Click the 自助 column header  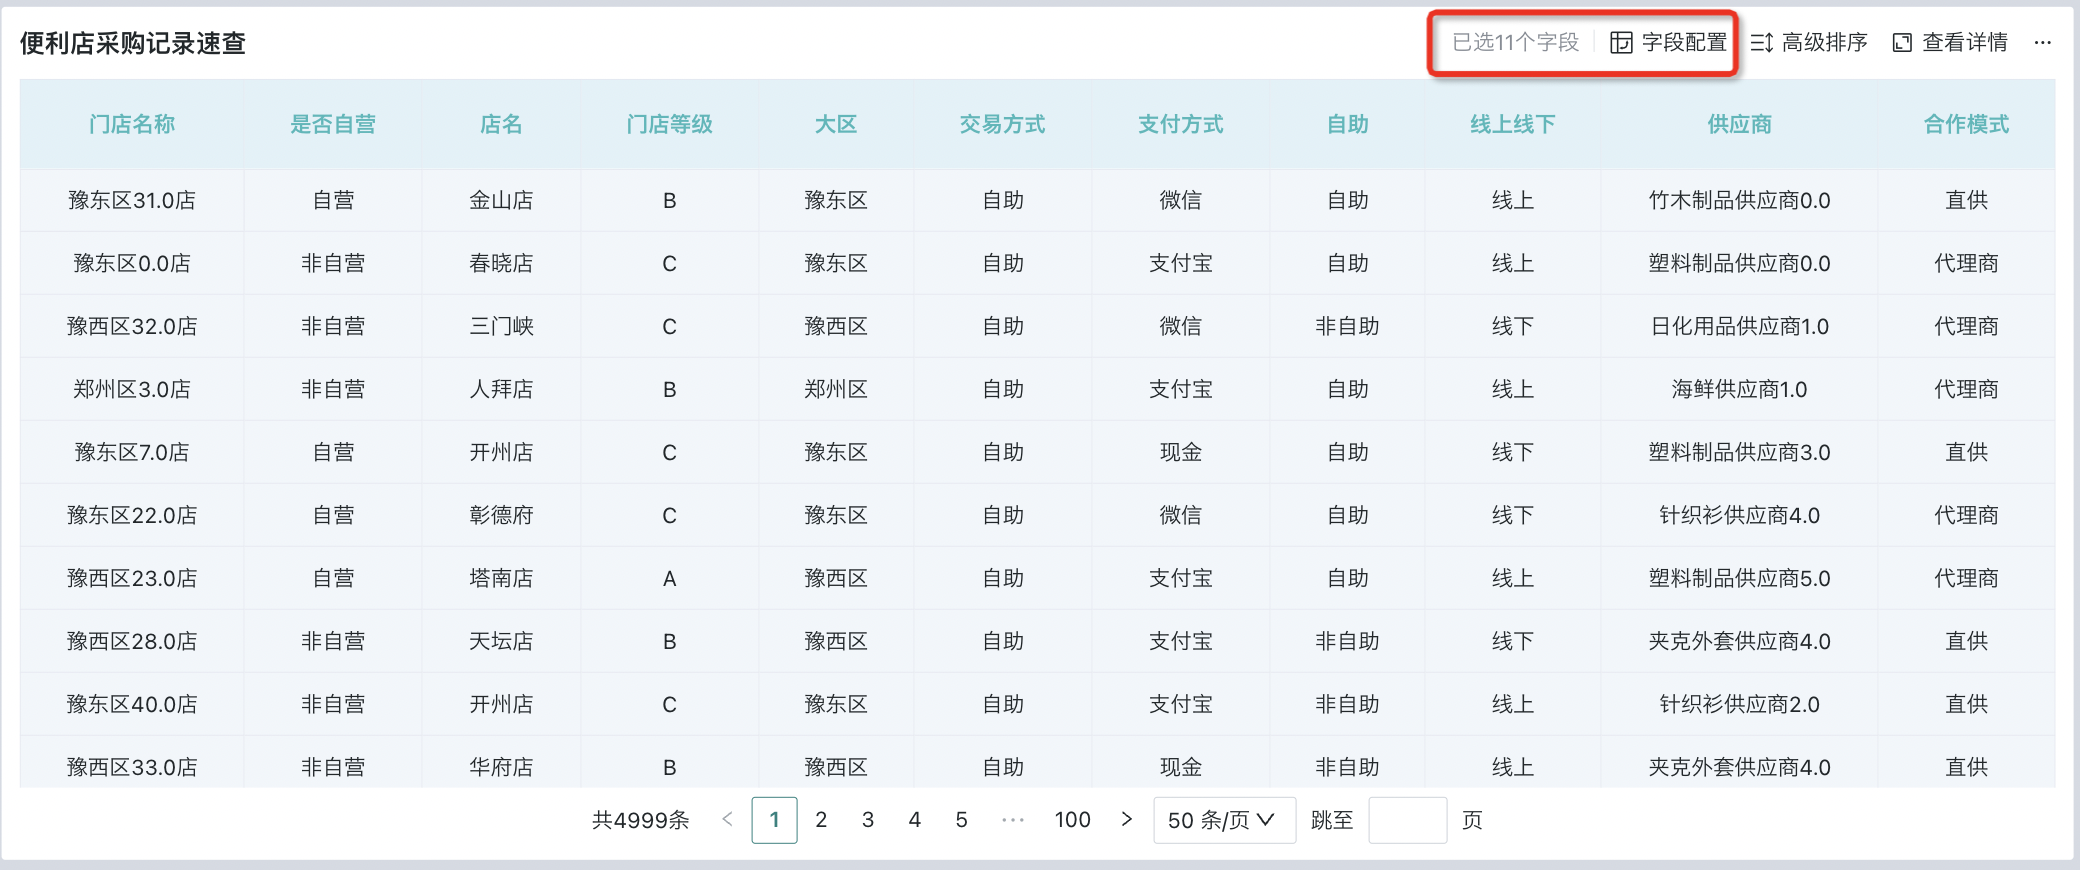(1348, 124)
